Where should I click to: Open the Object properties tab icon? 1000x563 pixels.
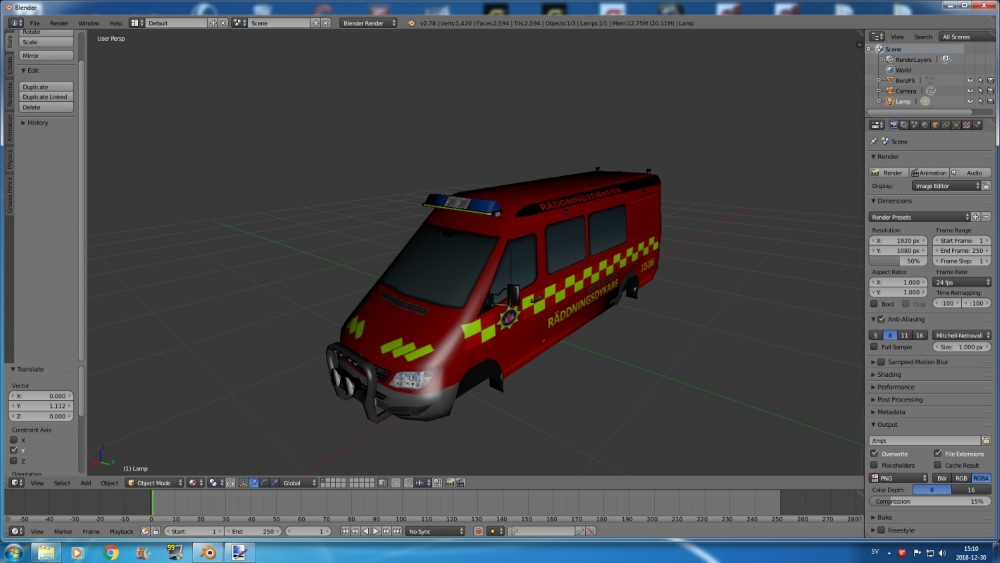935,125
